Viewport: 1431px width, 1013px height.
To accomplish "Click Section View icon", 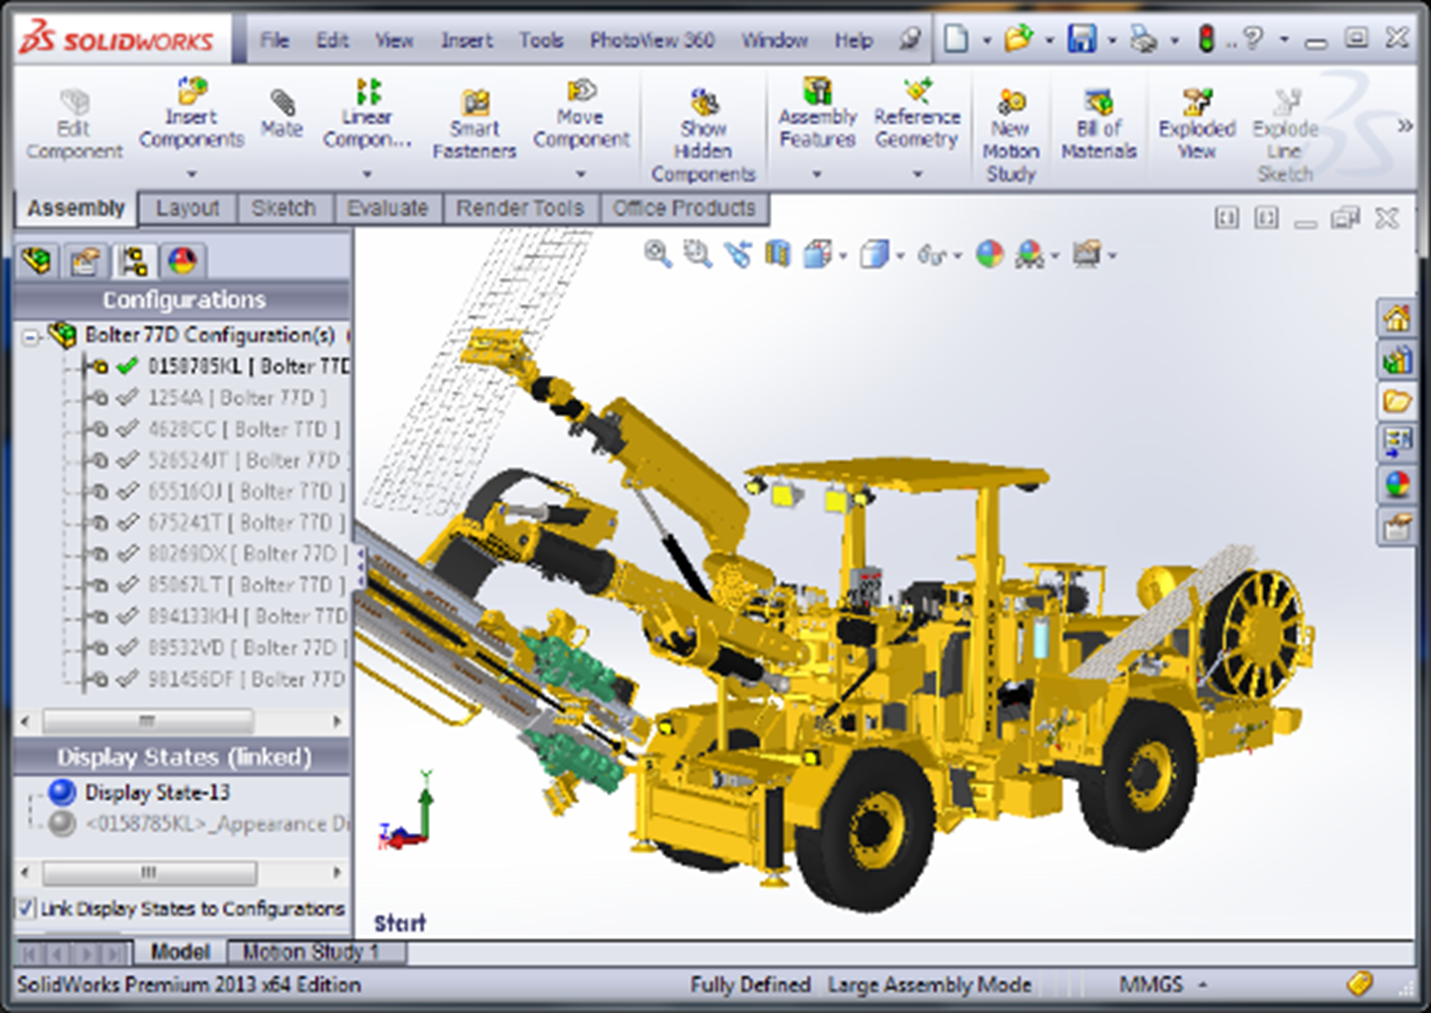I will click(777, 254).
